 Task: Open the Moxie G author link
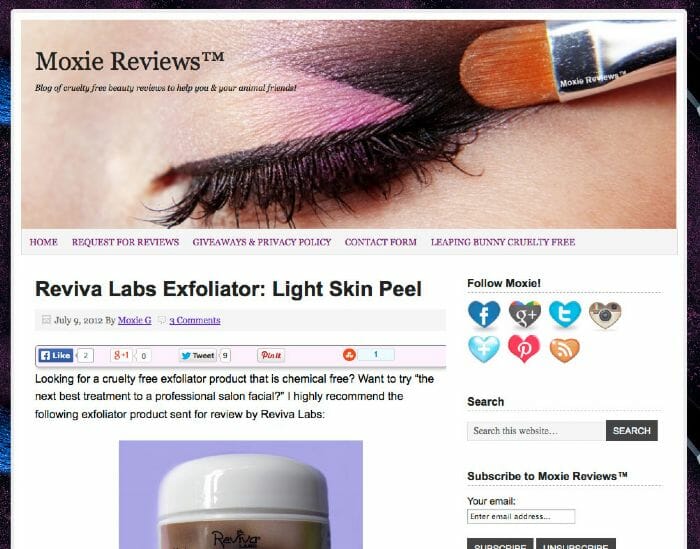click(x=134, y=320)
